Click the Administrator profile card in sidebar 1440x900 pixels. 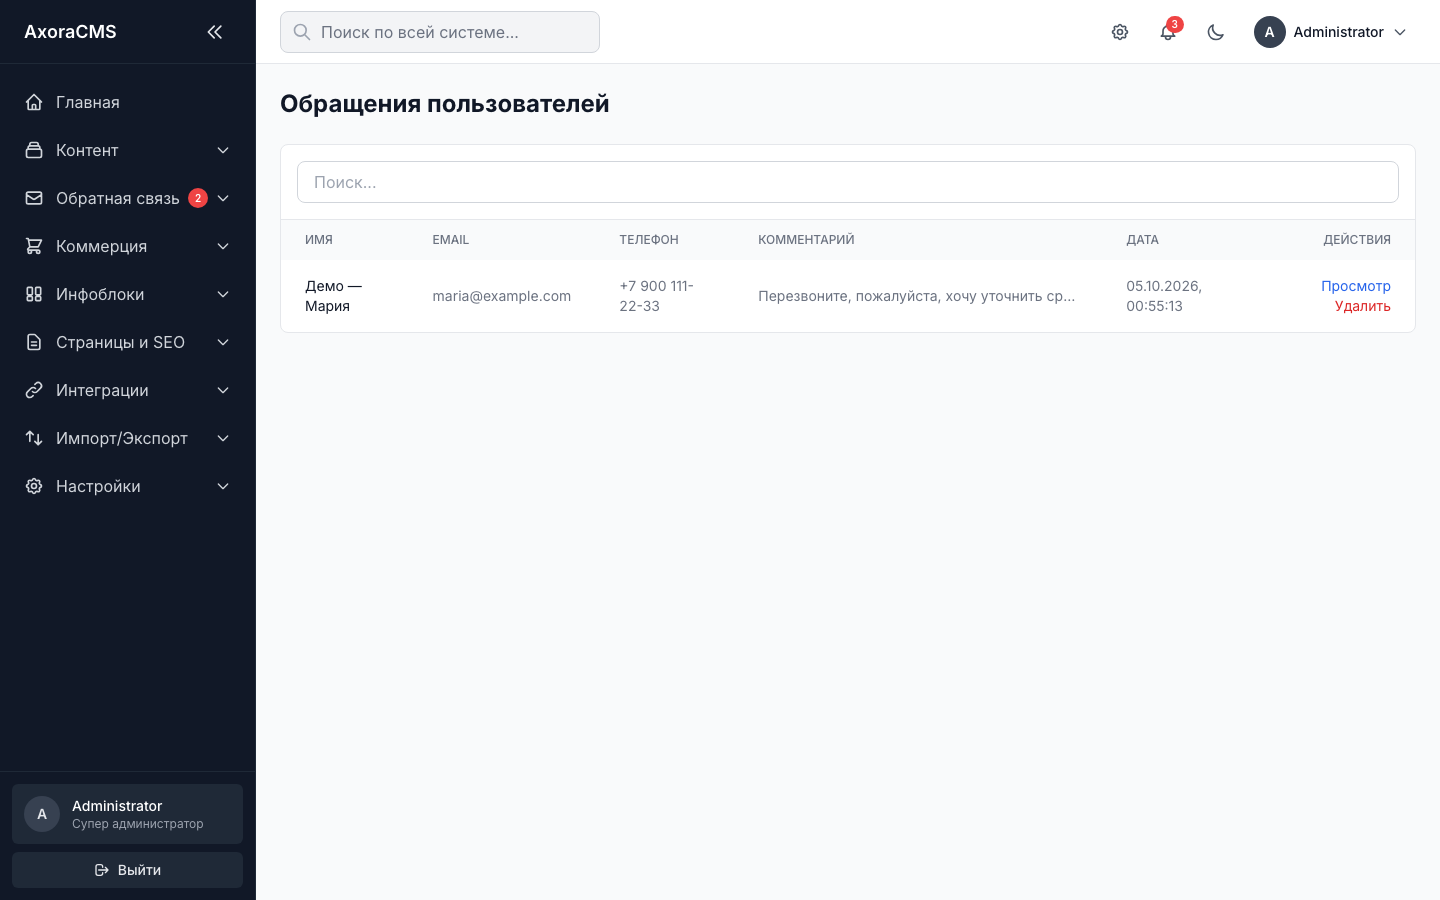(x=127, y=814)
